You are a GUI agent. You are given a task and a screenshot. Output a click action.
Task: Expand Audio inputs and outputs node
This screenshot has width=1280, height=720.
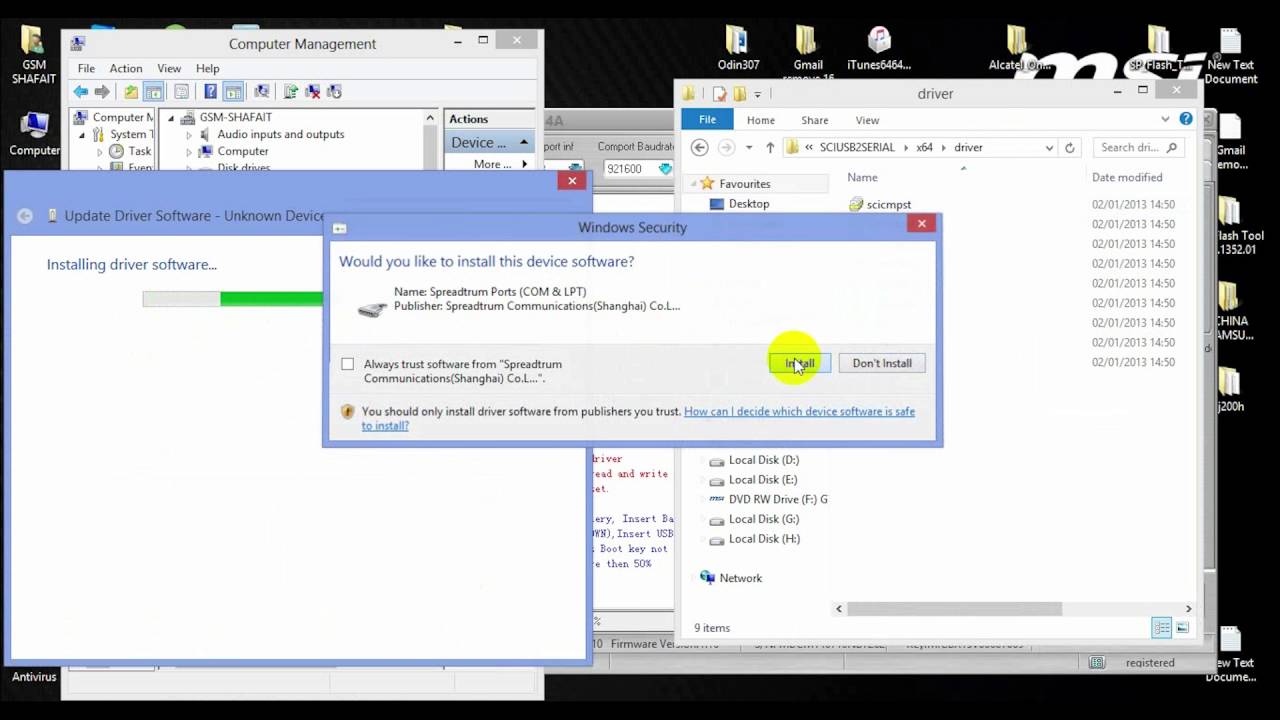(189, 134)
